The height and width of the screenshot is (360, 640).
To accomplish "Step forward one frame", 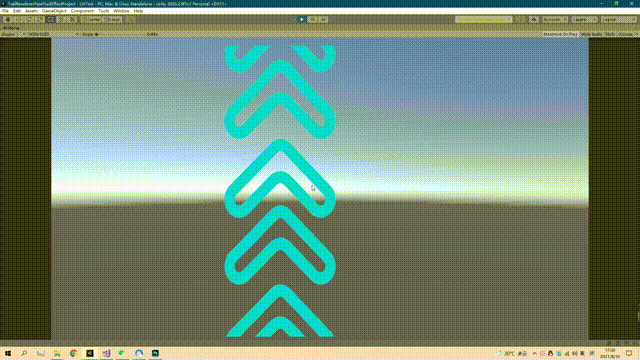I will [323, 19].
